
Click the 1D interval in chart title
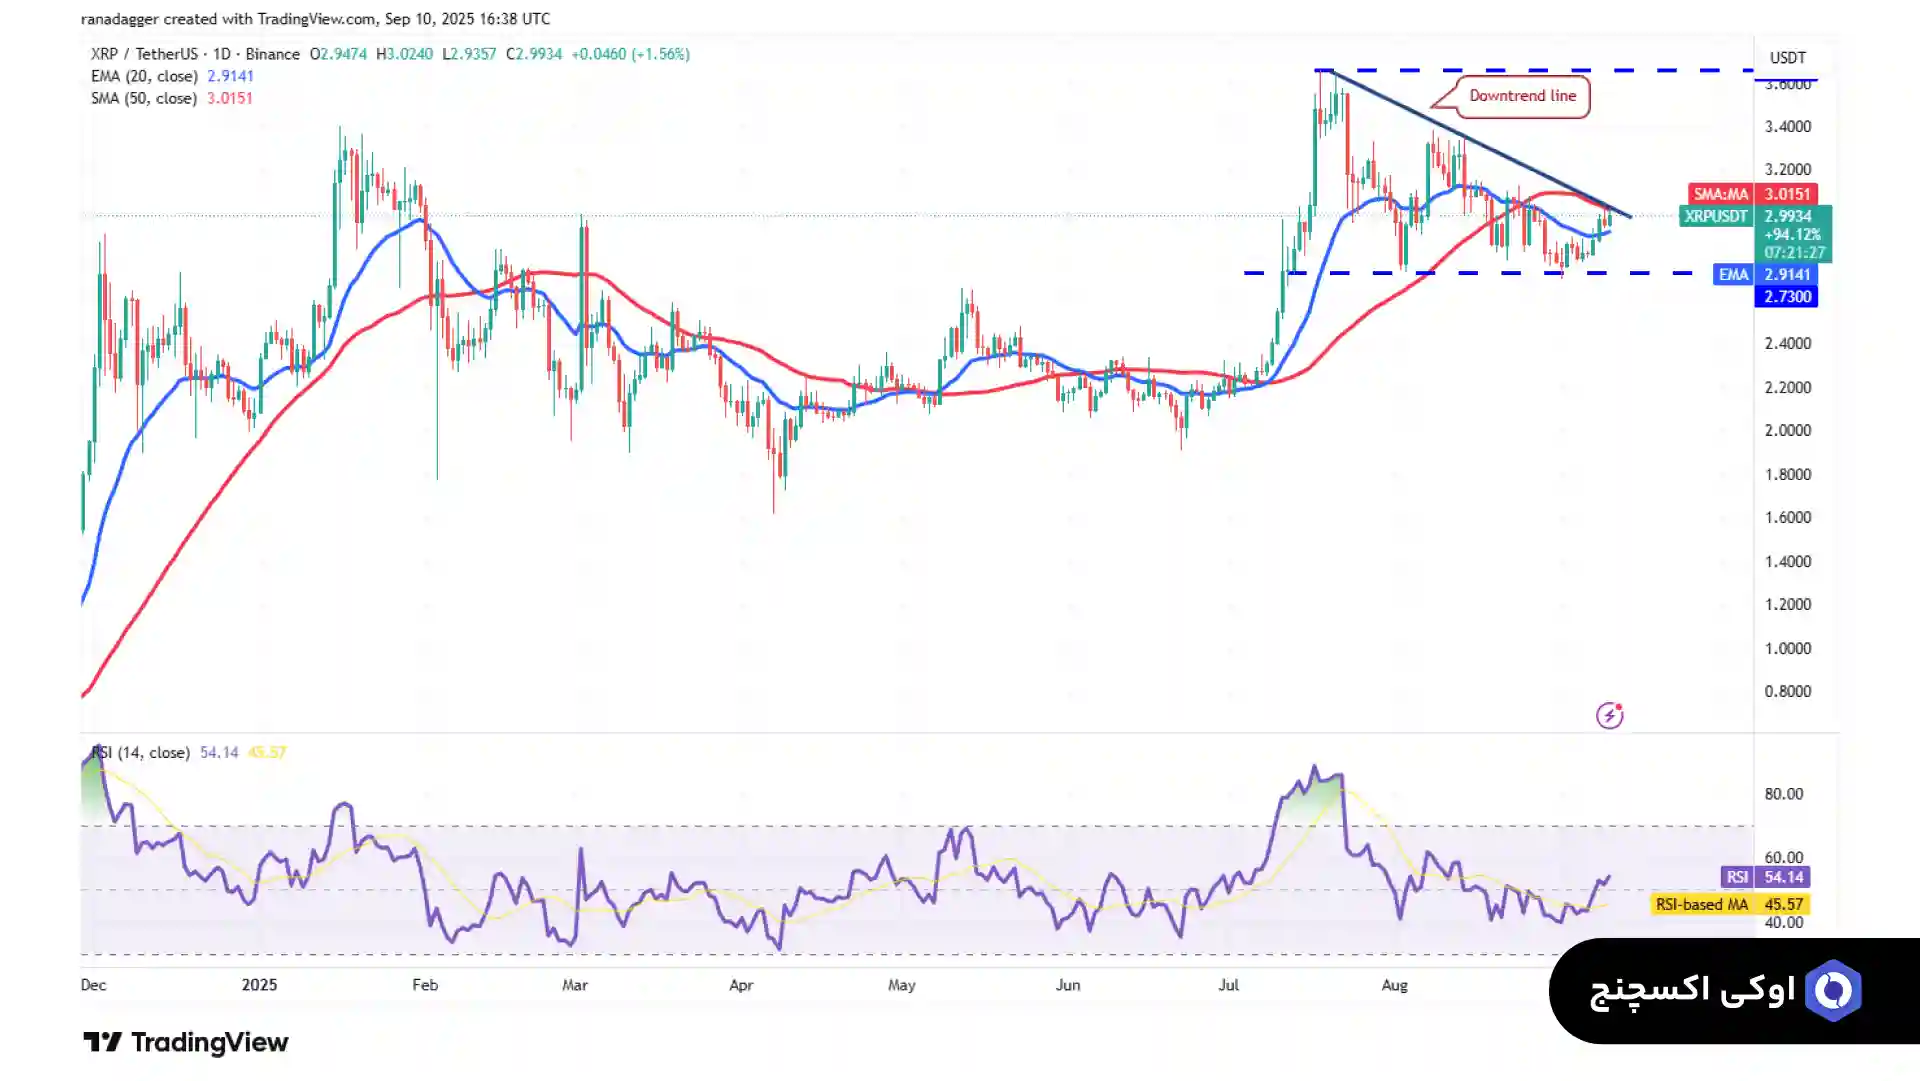pyautogui.click(x=221, y=54)
